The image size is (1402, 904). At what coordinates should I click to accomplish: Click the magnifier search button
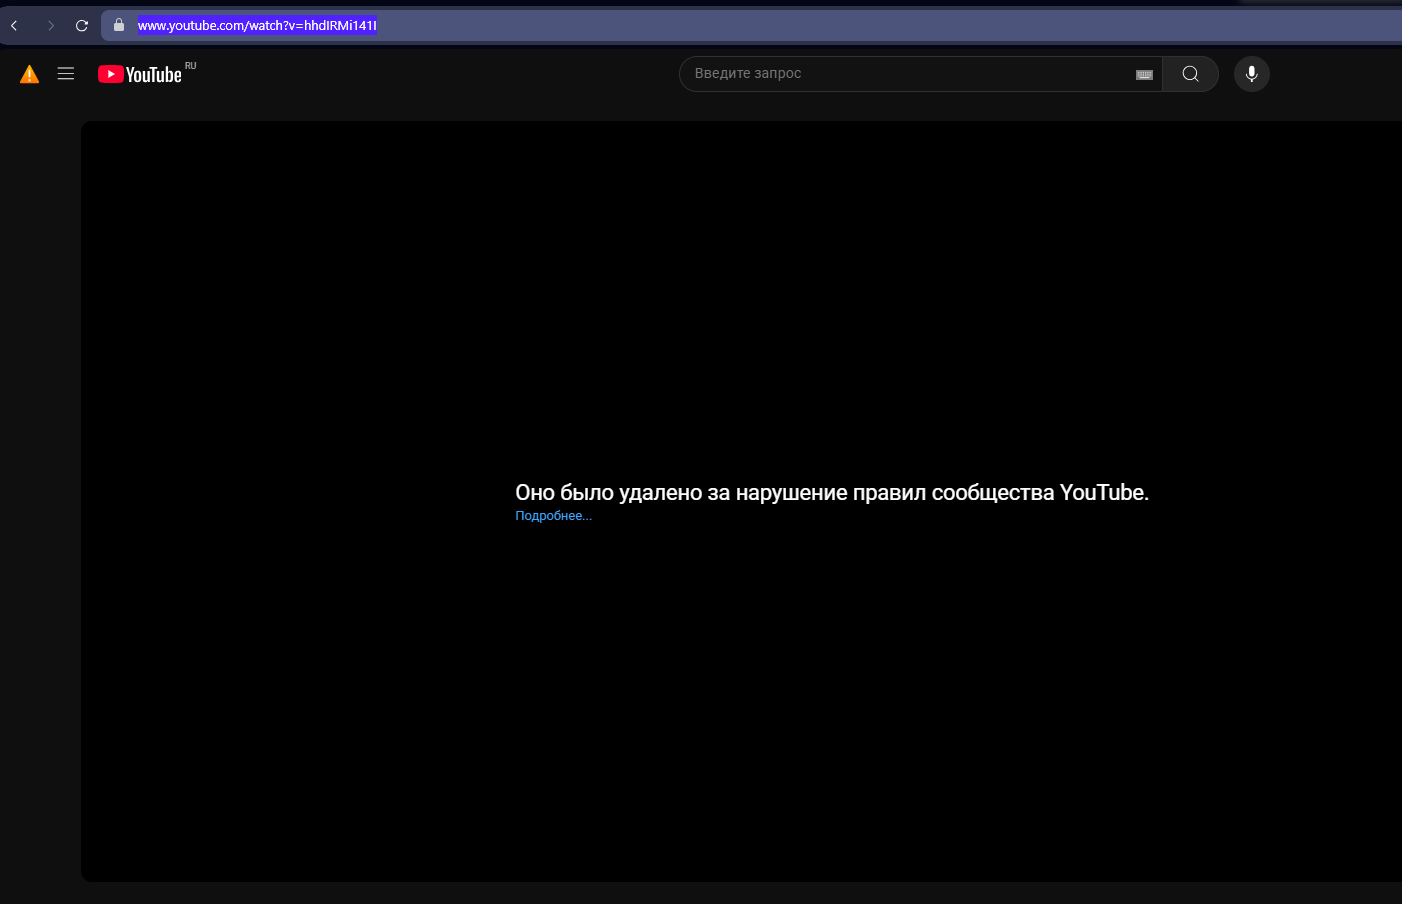pos(1190,74)
